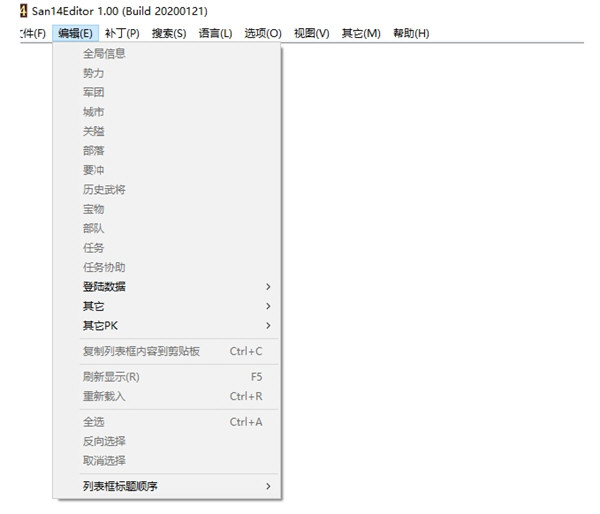The height and width of the screenshot is (514, 600).
Task: Choose the 反向选择 menu entry
Action: (167, 441)
